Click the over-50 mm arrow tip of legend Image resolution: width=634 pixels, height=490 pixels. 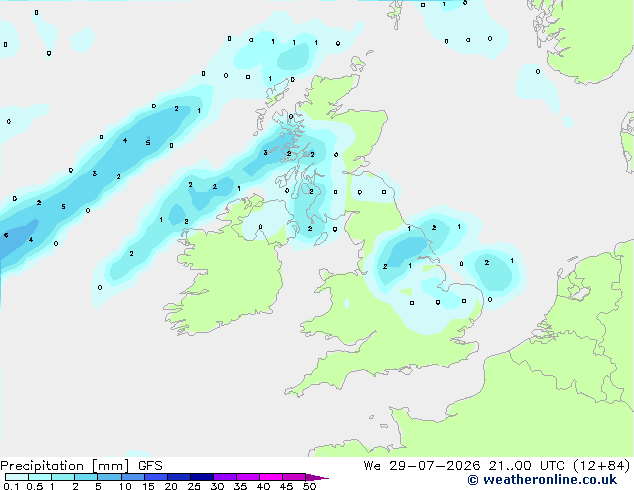pos(317,477)
